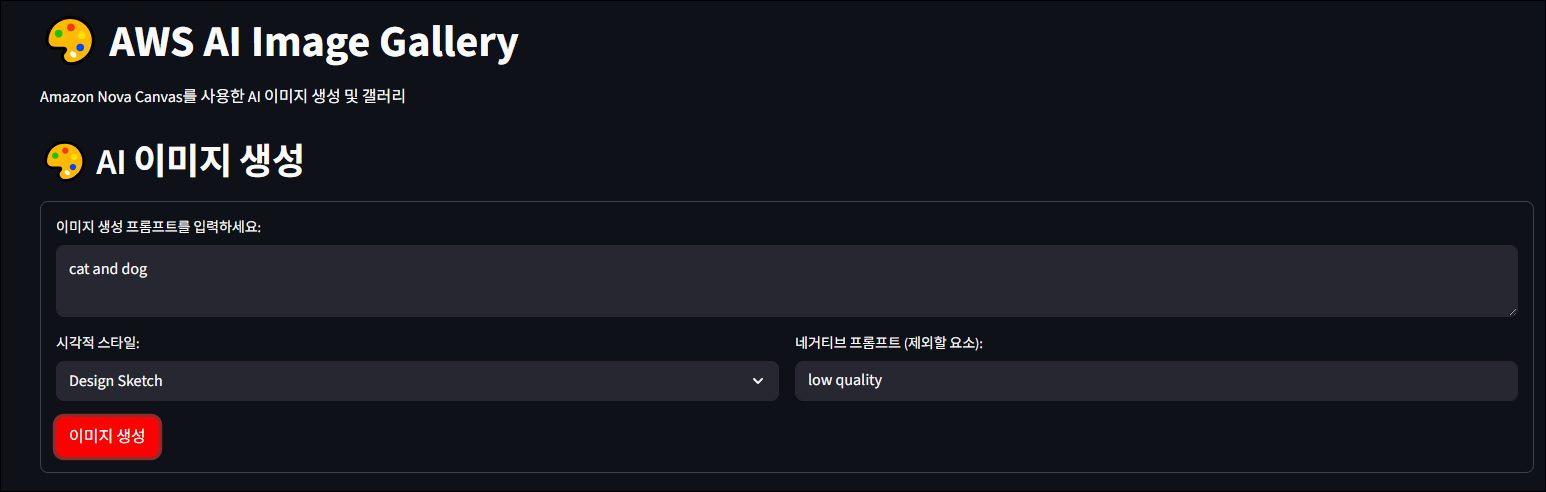
Task: Click the 시각적 스타일 label
Action: [x=98, y=343]
